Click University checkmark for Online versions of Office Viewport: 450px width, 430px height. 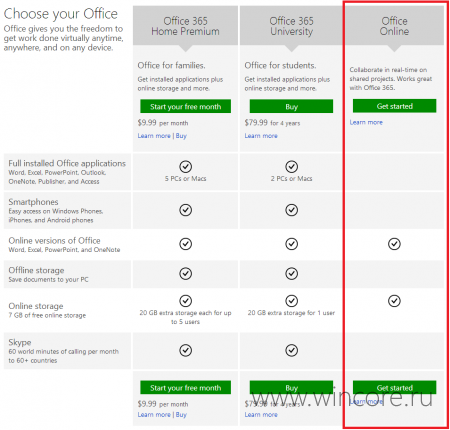[291, 244]
